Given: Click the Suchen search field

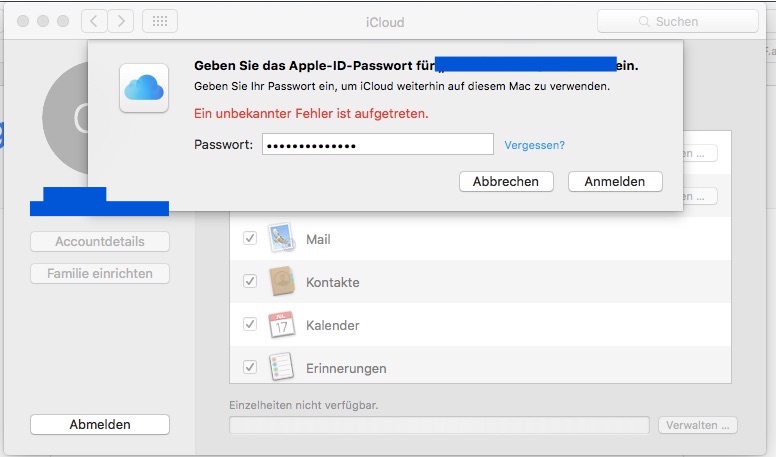Looking at the screenshot, I should tap(676, 21).
